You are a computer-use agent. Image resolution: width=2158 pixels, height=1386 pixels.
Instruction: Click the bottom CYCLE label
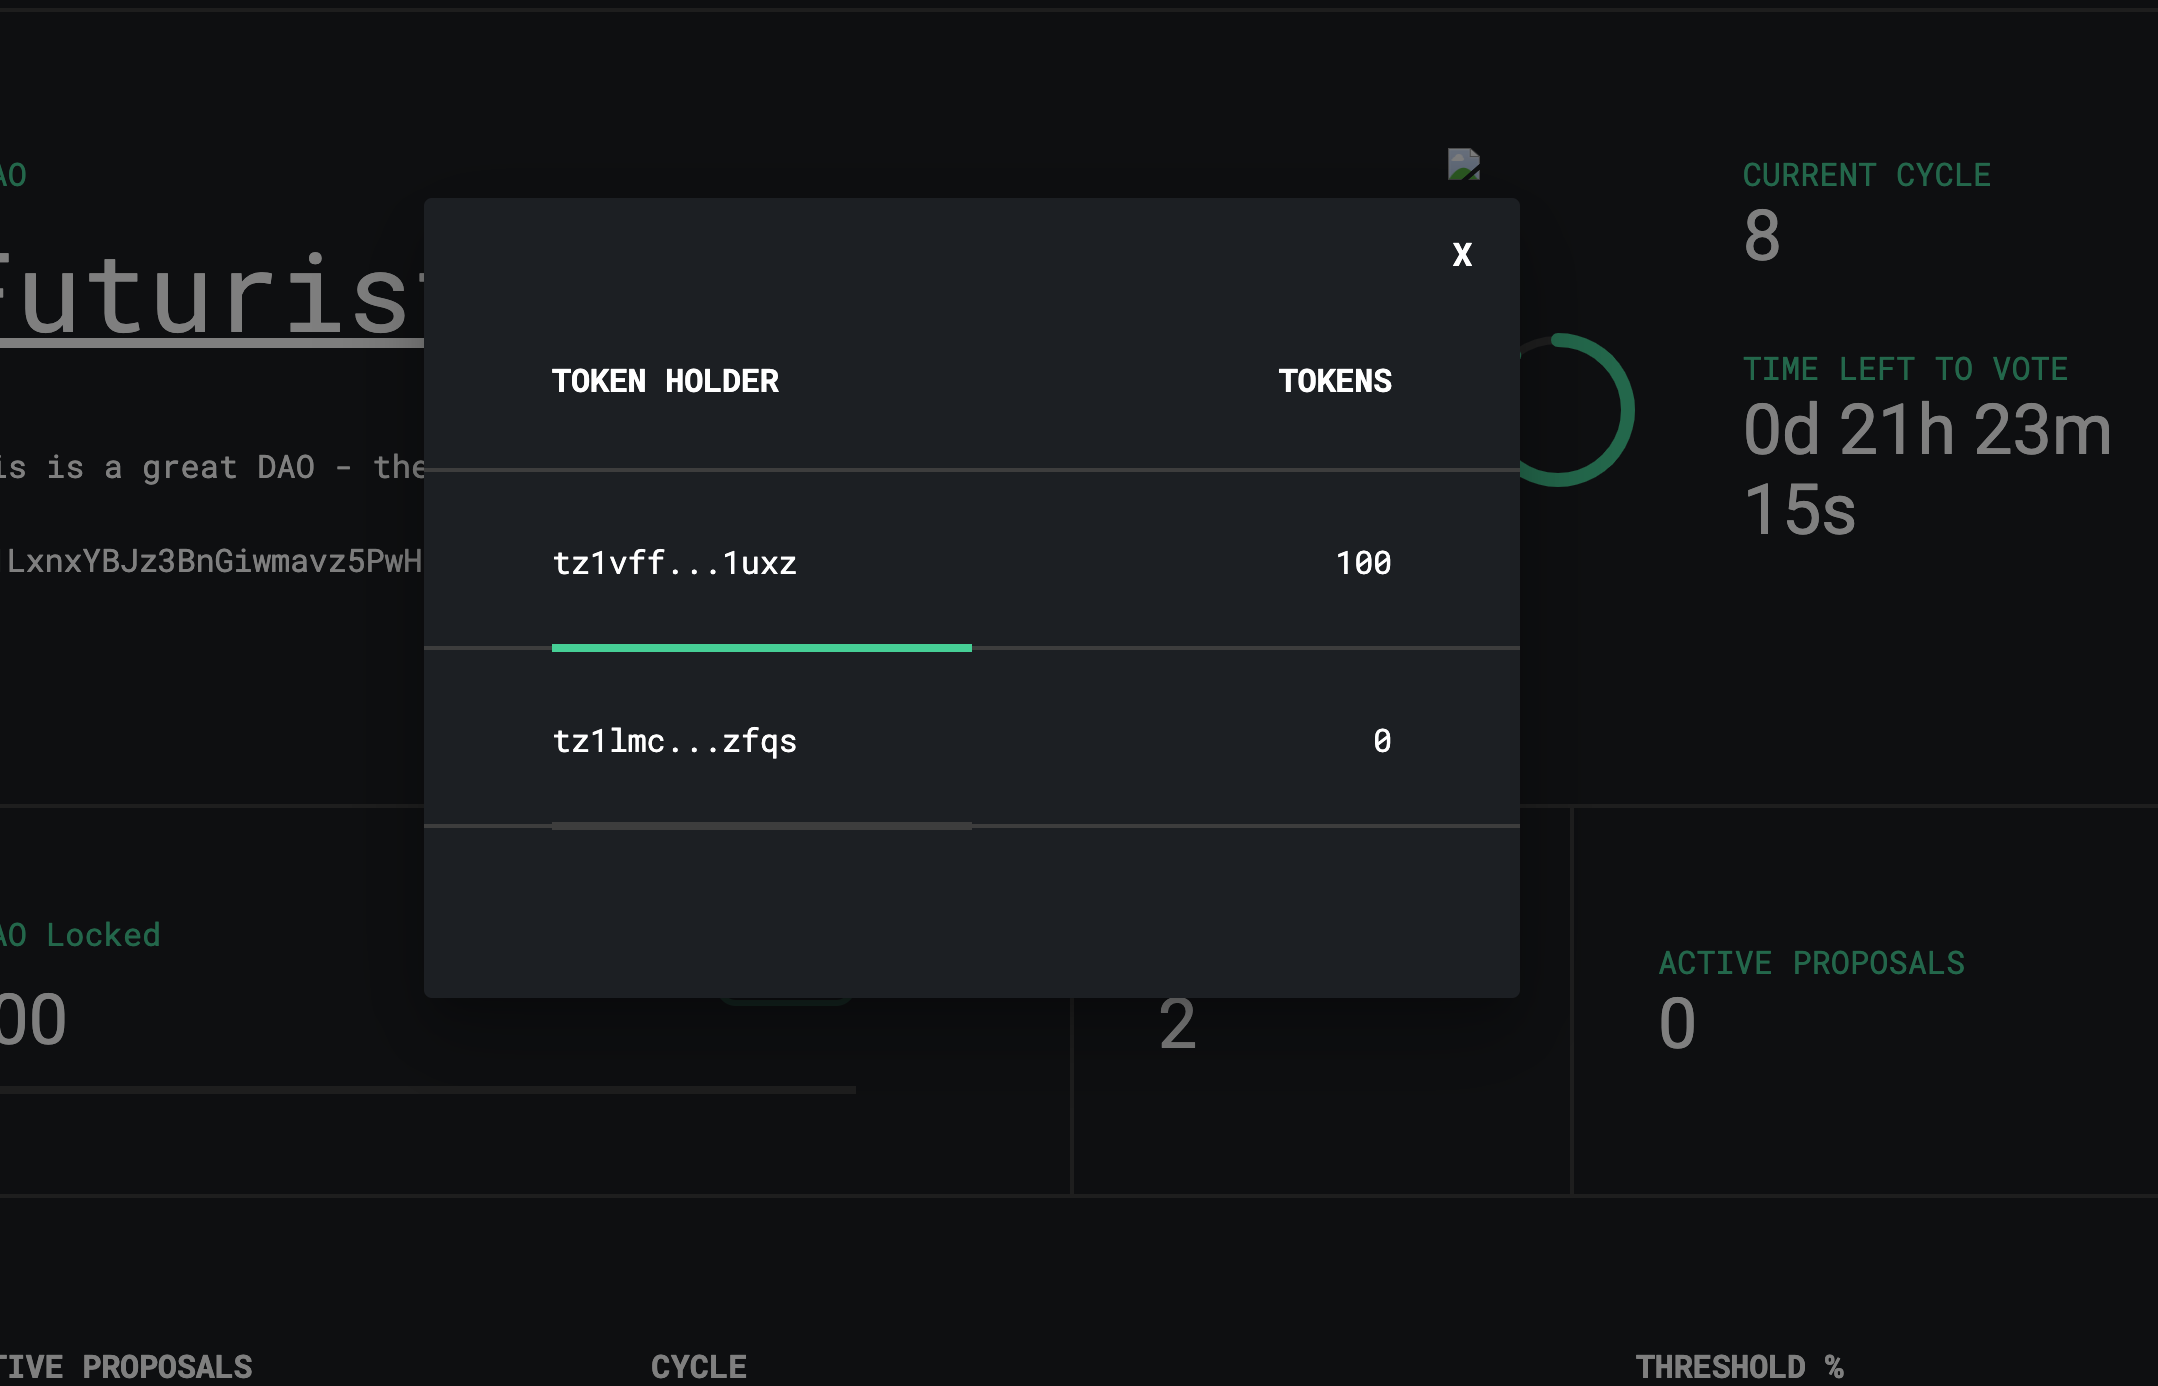tap(698, 1365)
